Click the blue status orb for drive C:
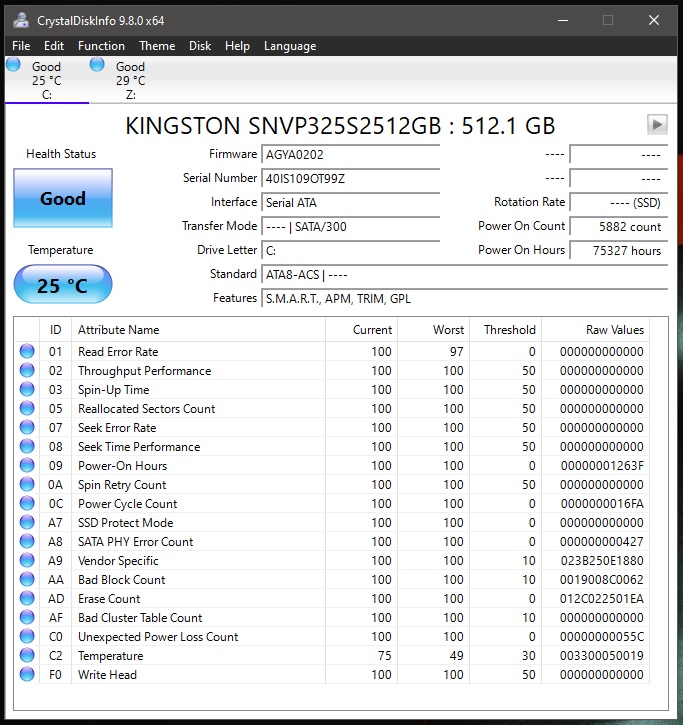The width and height of the screenshot is (683, 725). (13, 64)
